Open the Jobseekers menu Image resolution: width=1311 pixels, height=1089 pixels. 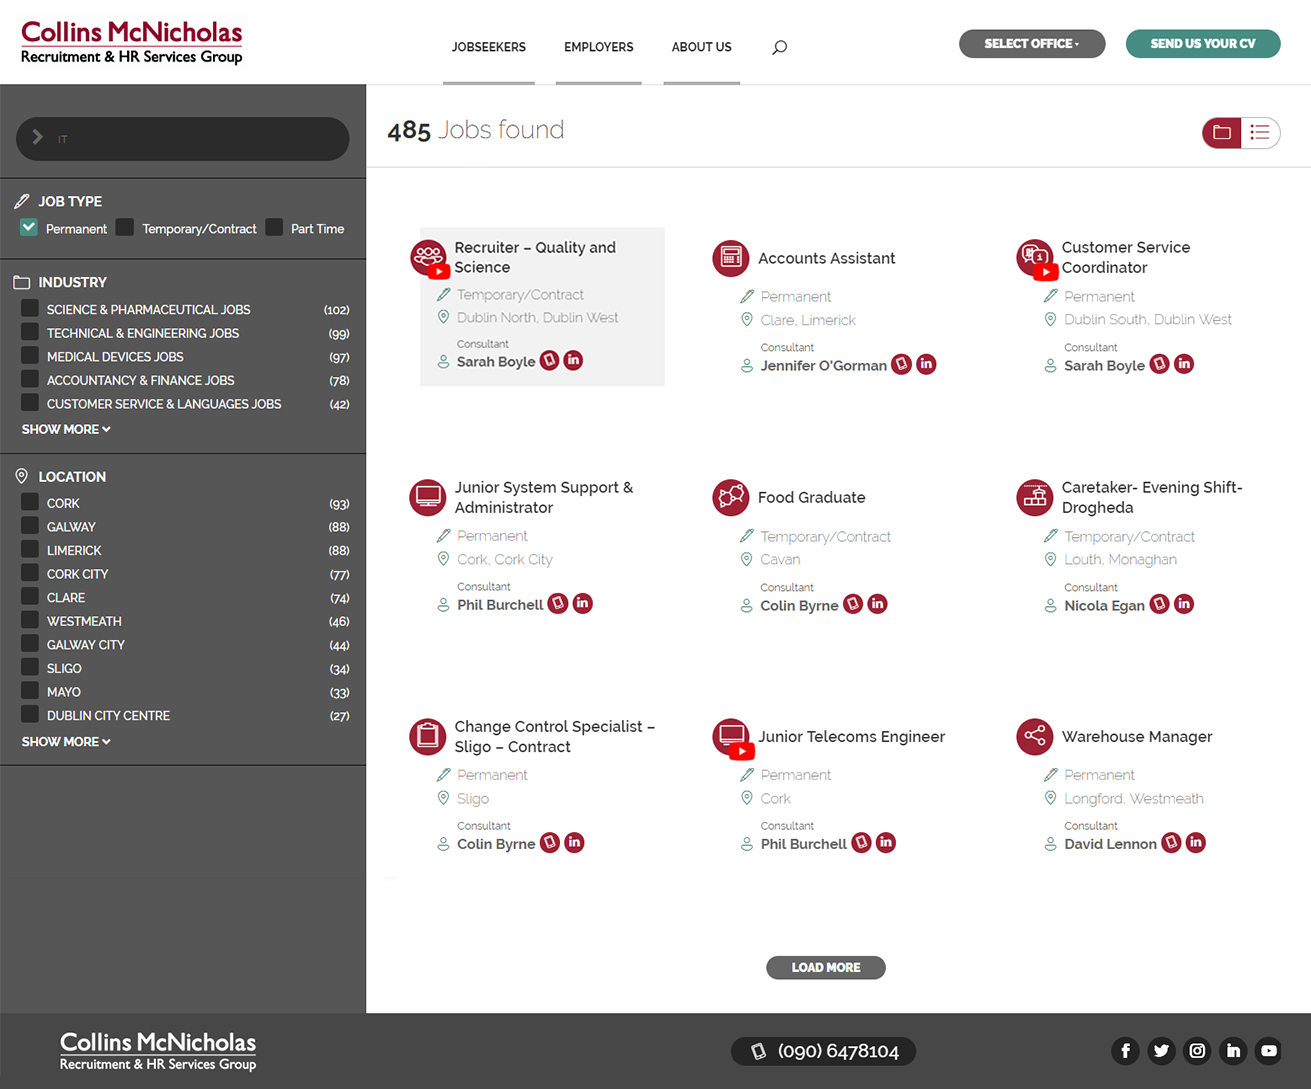point(489,47)
